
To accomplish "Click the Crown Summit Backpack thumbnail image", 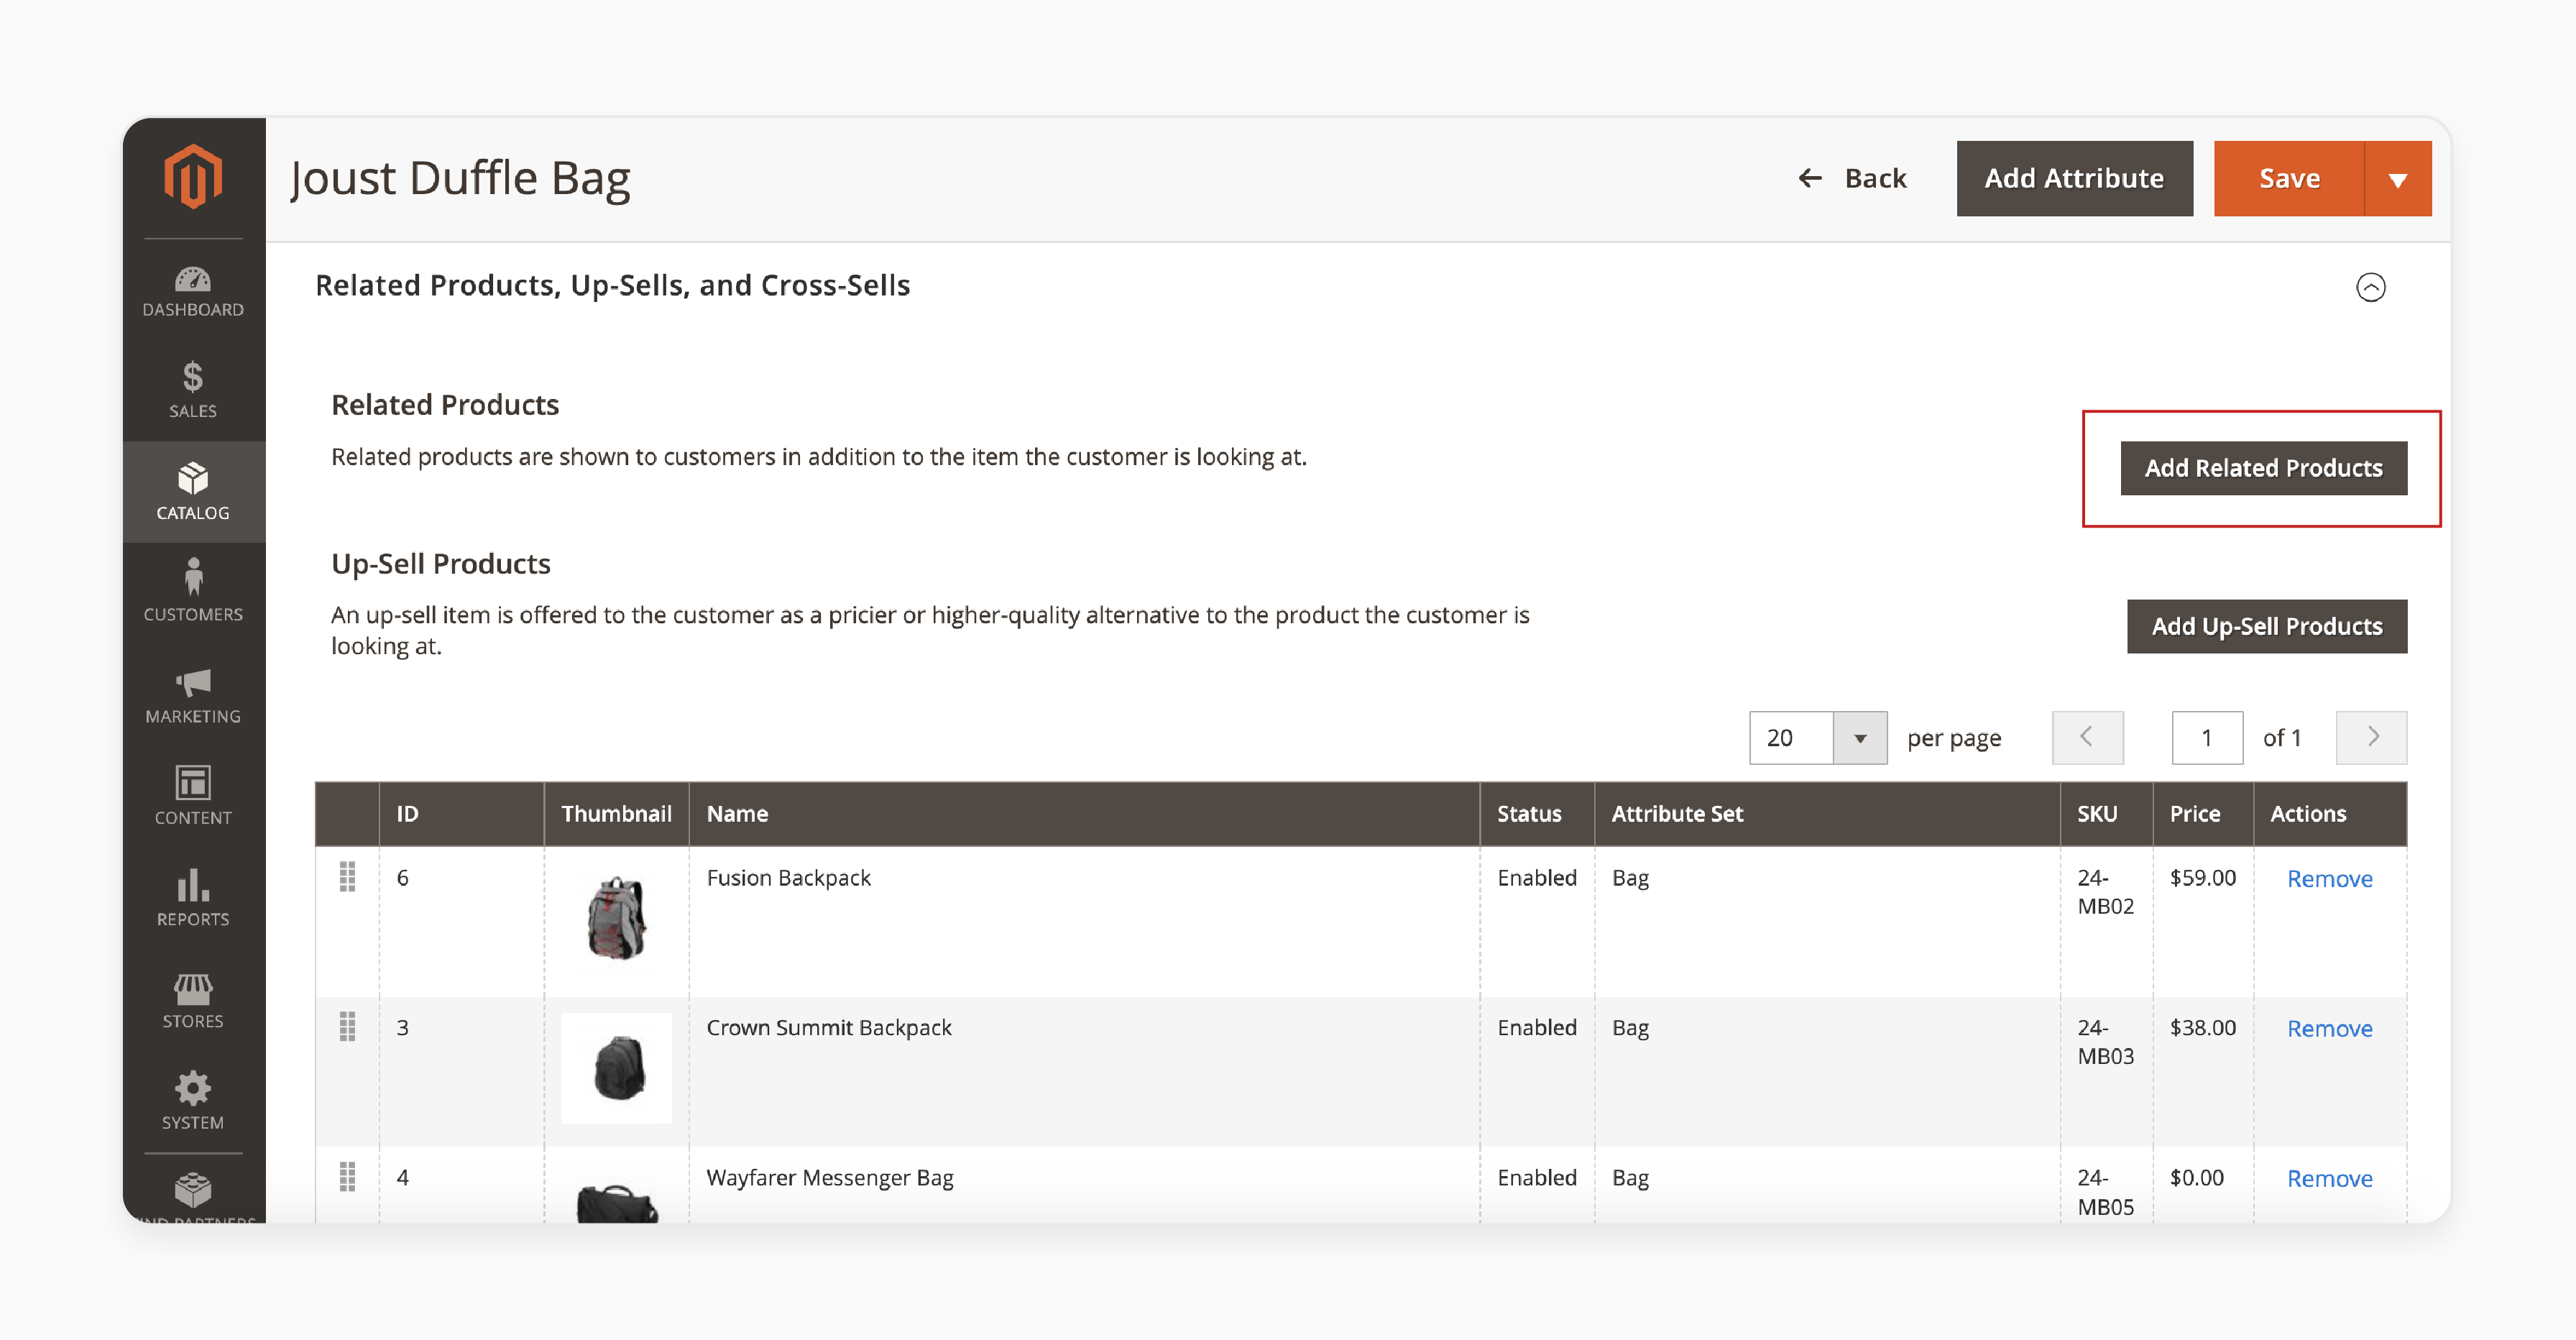I will pyautogui.click(x=617, y=1068).
